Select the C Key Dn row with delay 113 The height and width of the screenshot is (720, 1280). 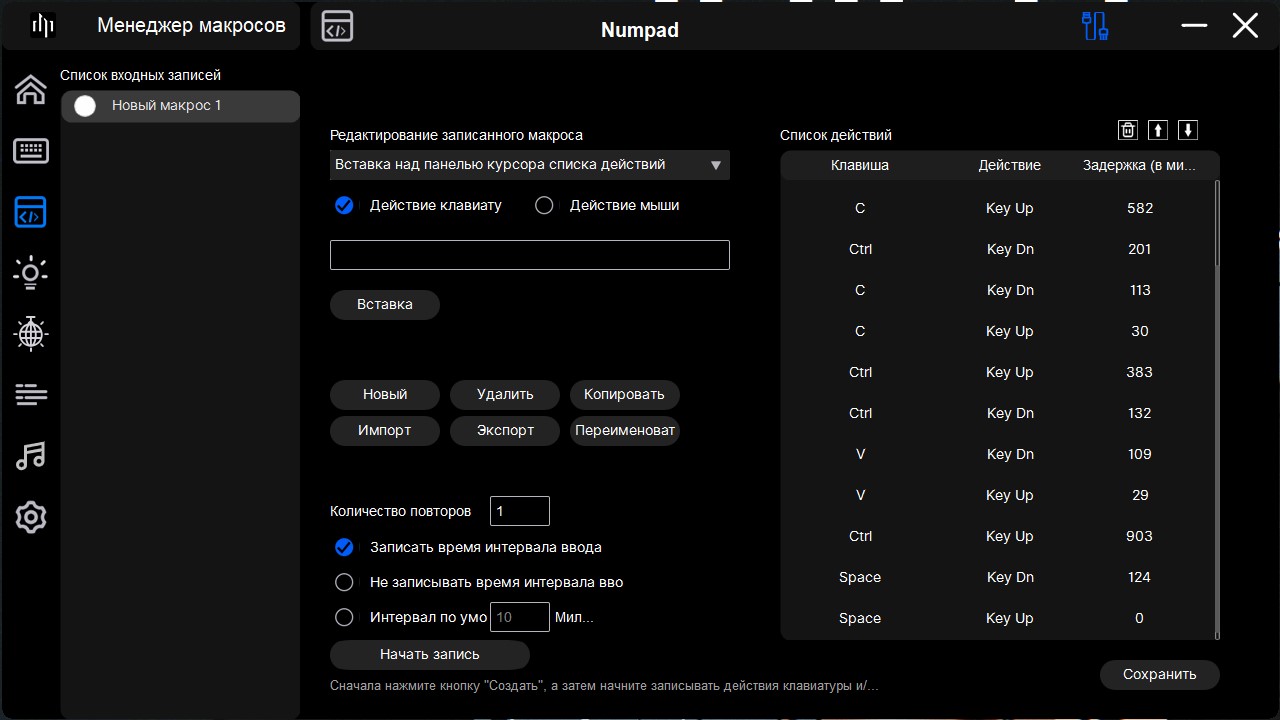(x=997, y=290)
